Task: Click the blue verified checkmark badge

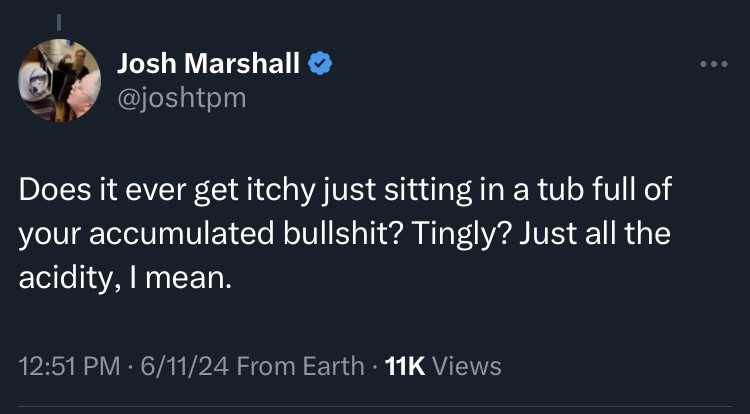Action: click(320, 66)
